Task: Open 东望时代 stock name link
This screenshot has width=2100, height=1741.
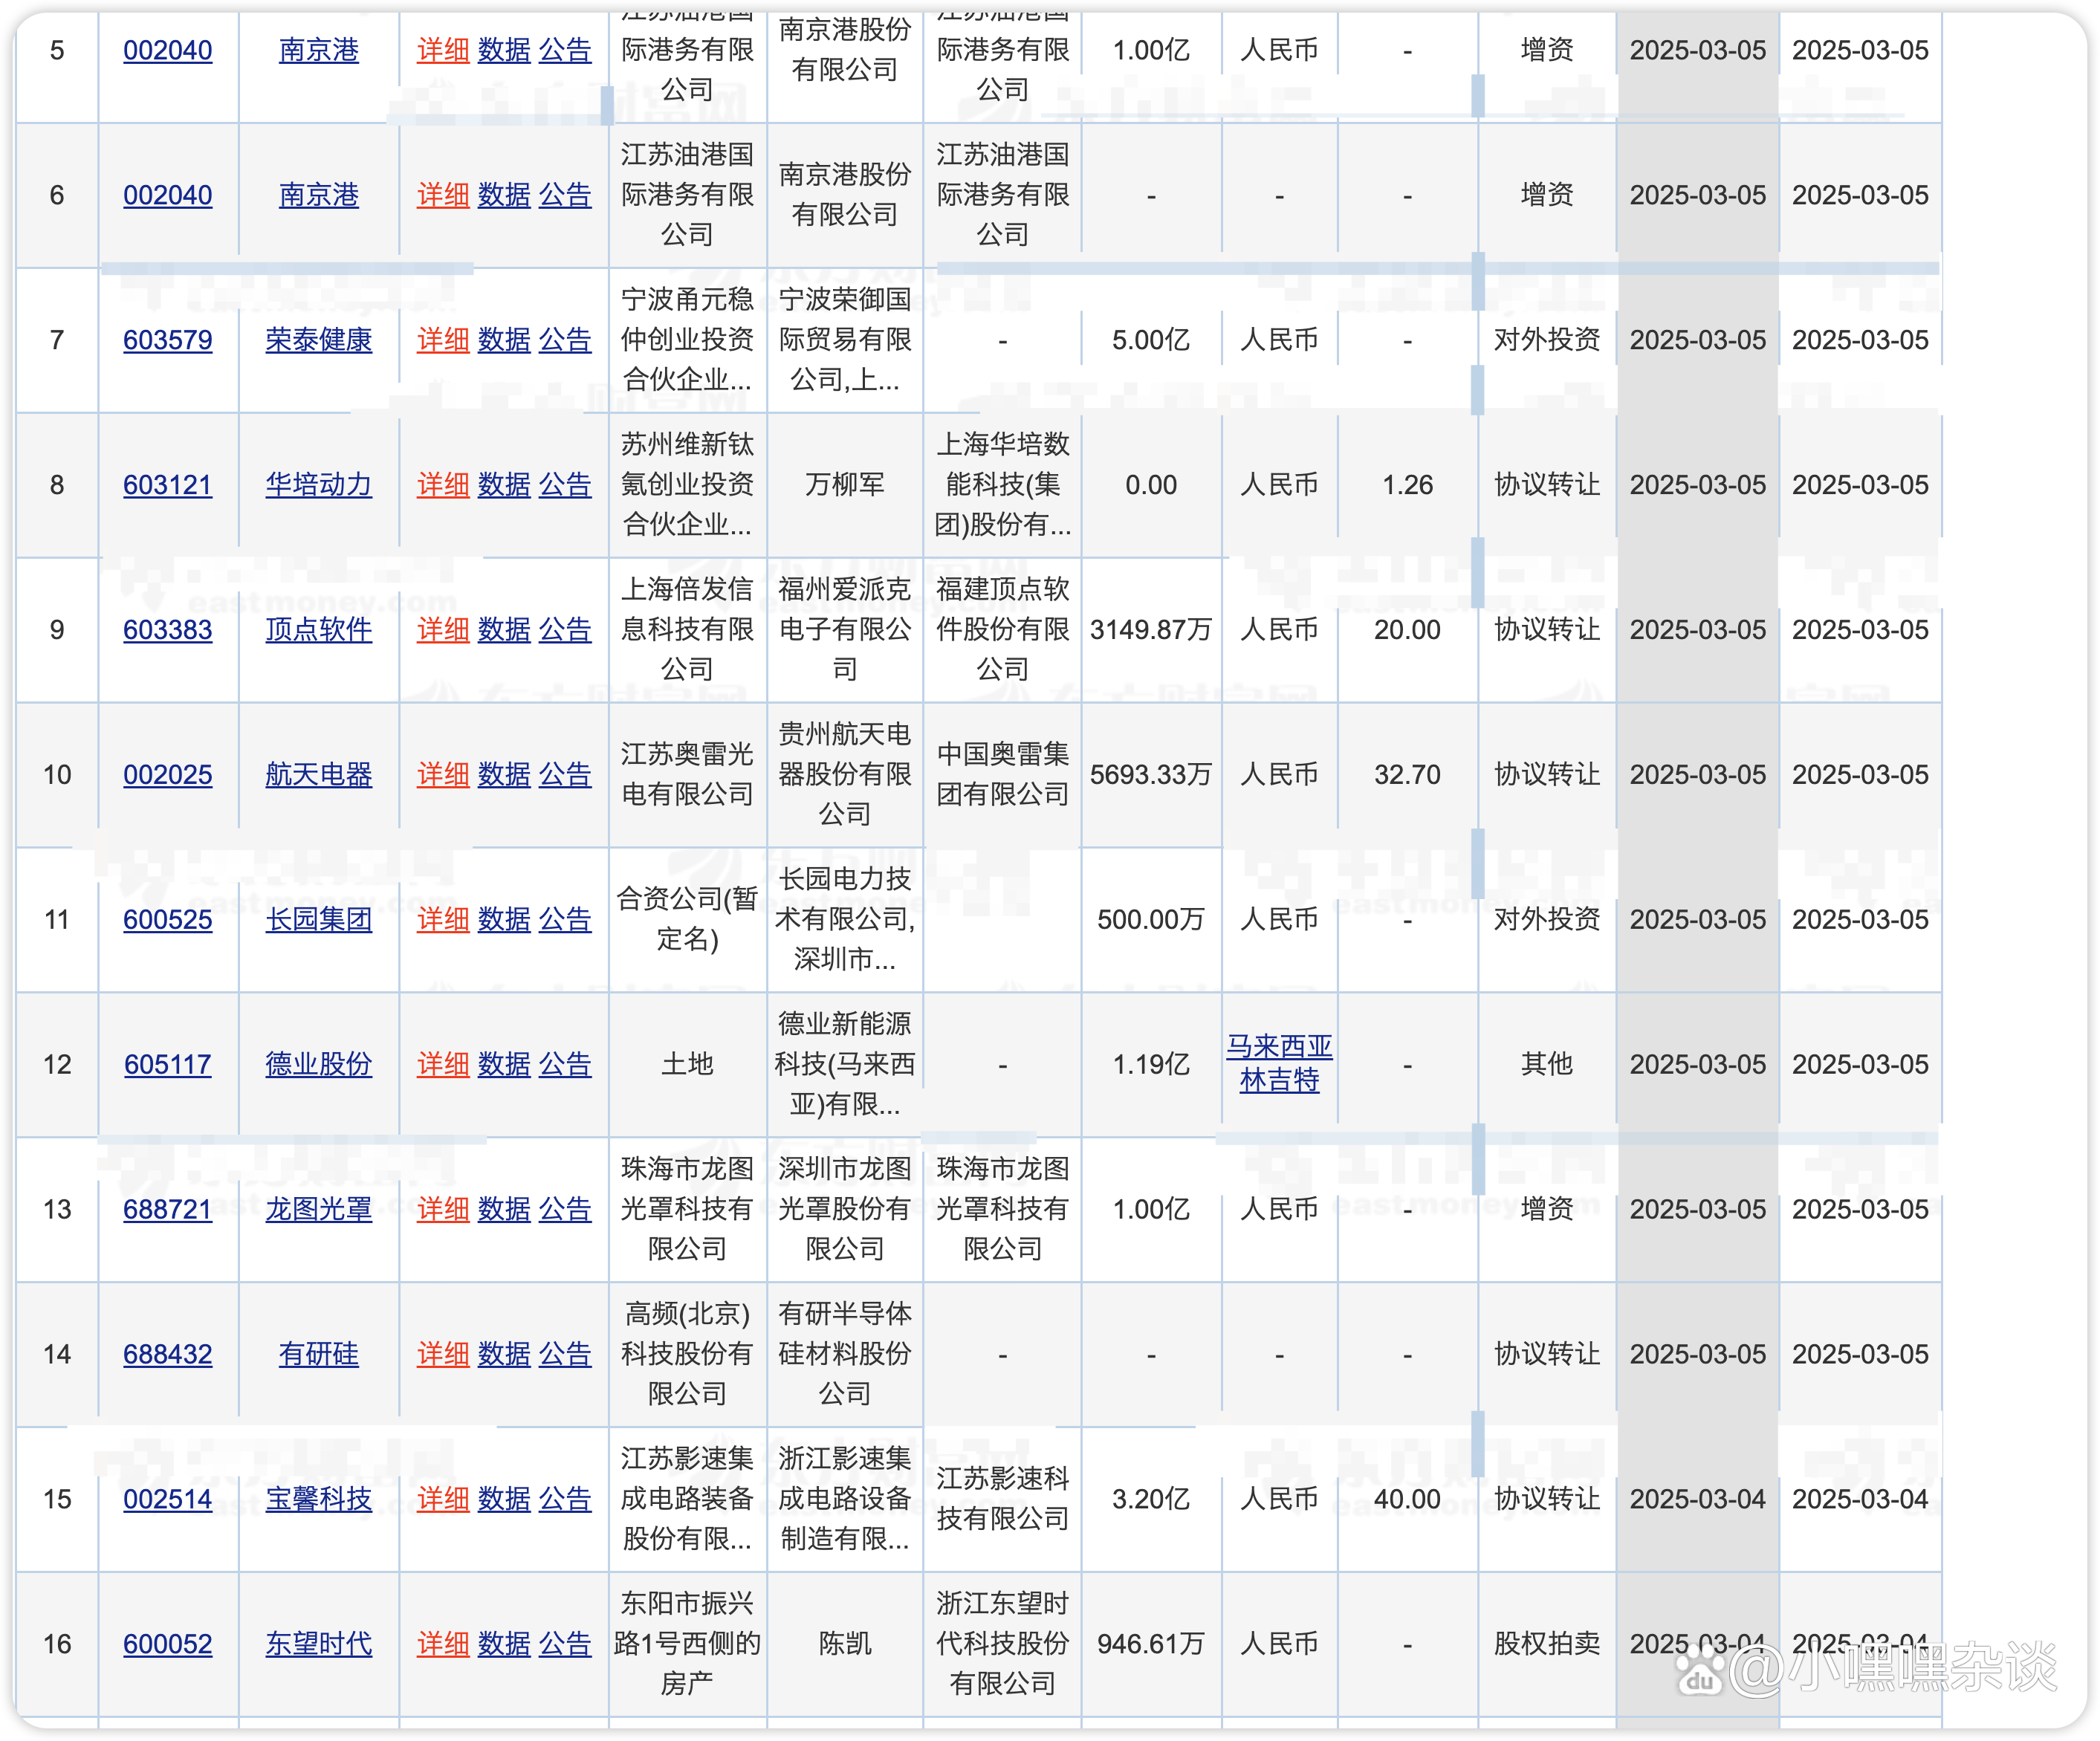Action: (x=319, y=1644)
